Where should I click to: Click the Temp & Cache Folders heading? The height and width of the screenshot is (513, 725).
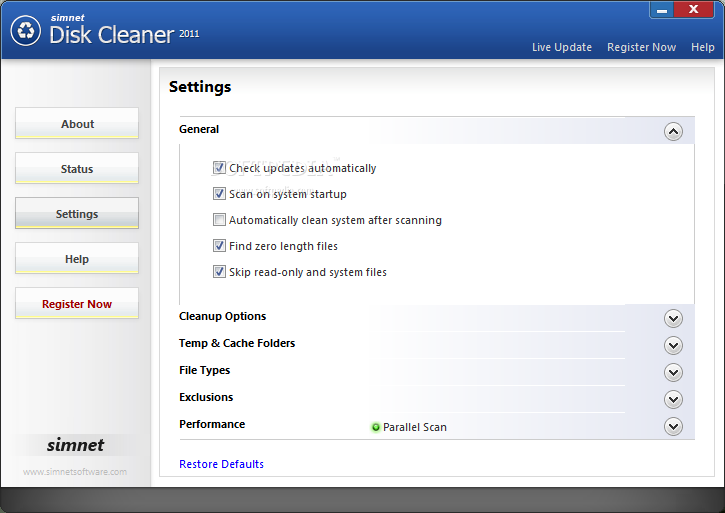(x=237, y=343)
